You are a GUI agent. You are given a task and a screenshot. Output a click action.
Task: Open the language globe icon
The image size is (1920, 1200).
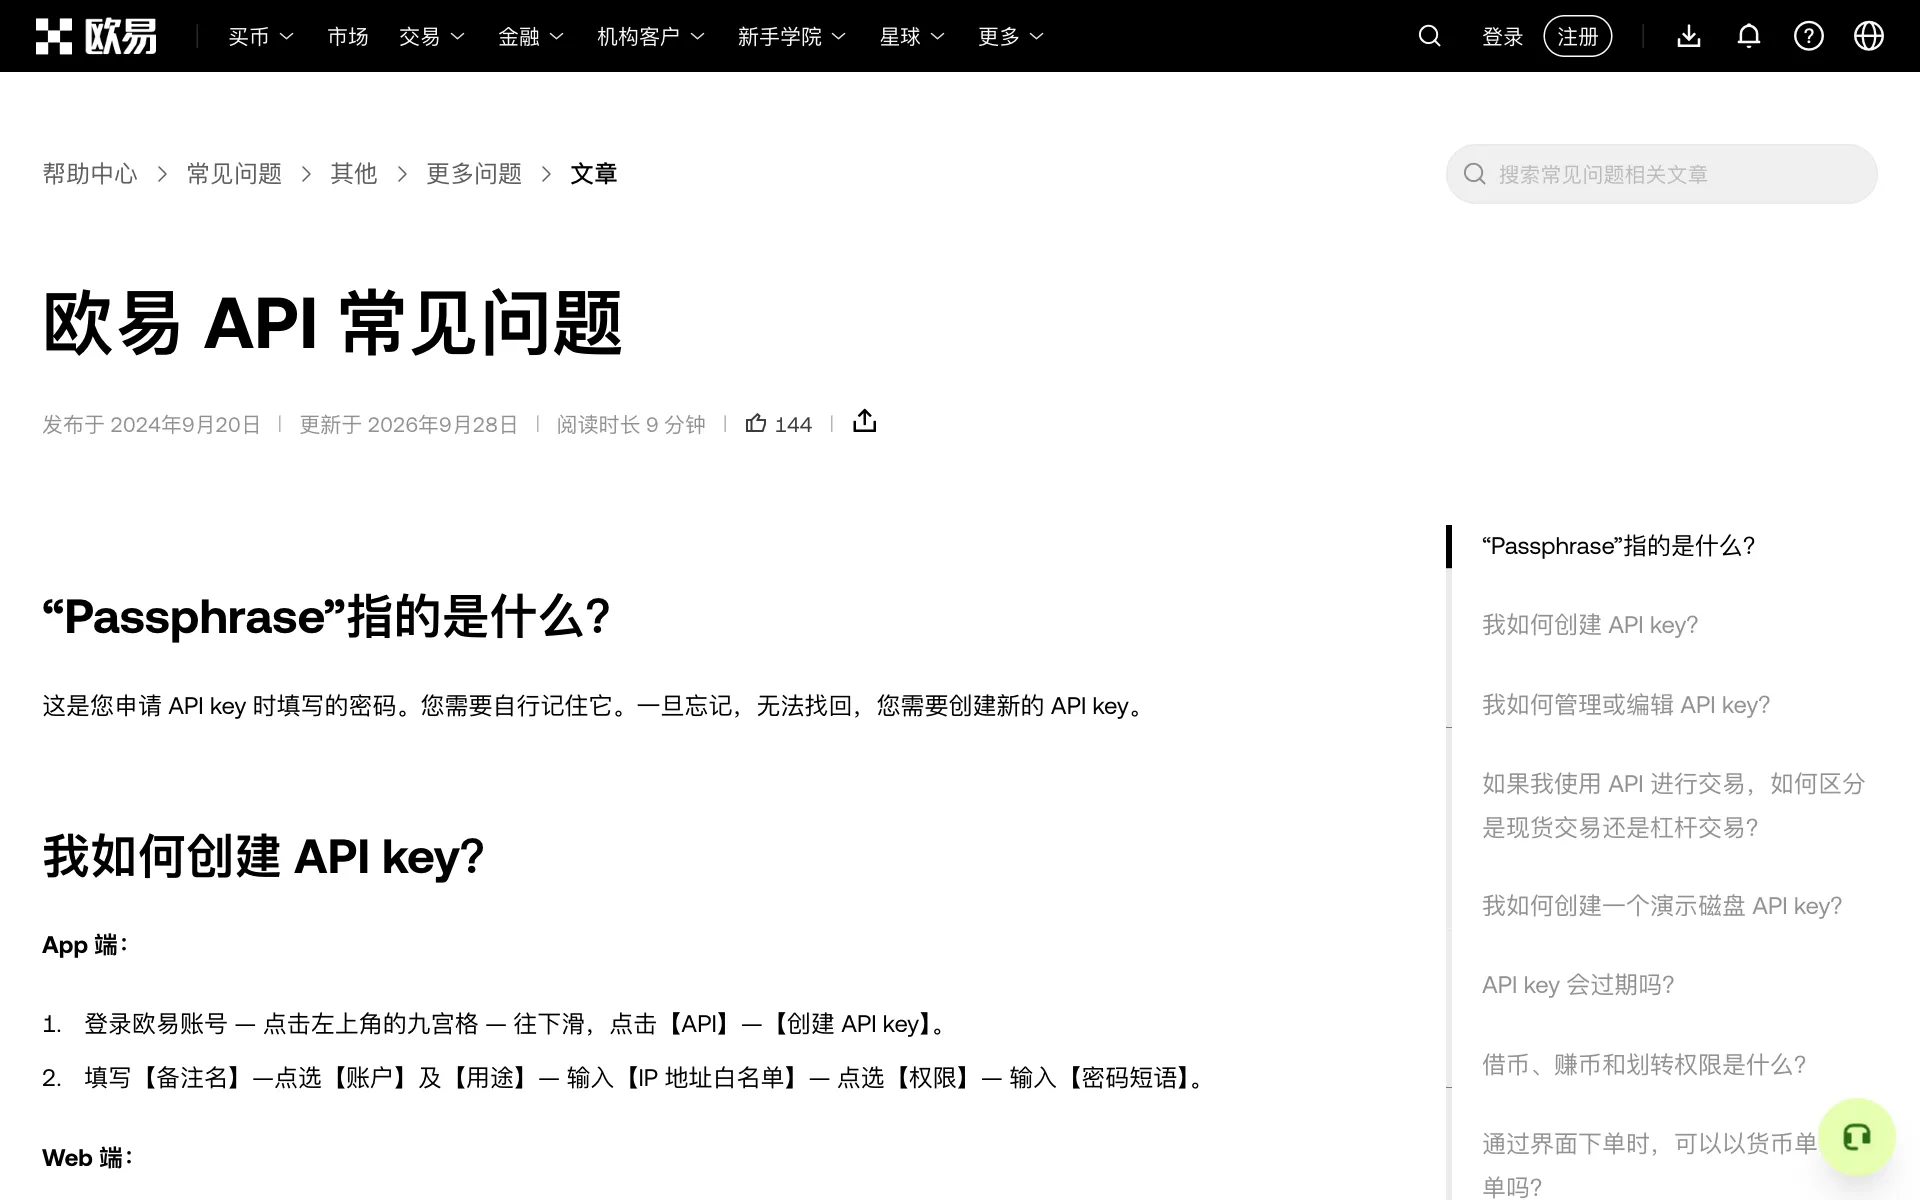tap(1869, 36)
